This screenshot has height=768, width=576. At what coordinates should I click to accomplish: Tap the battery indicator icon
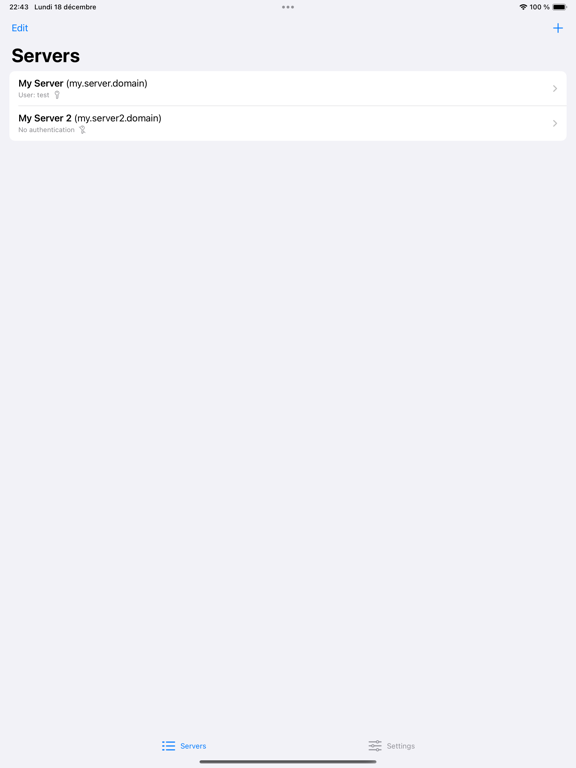(559, 7)
